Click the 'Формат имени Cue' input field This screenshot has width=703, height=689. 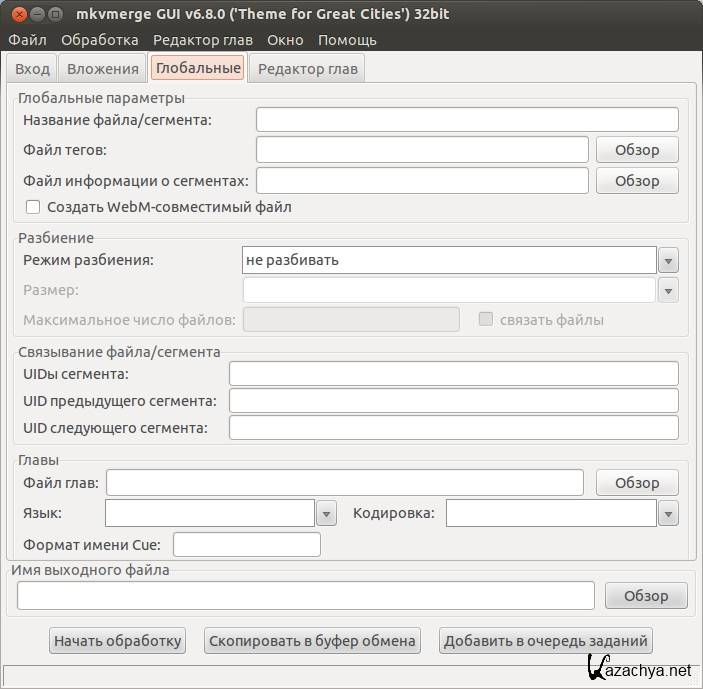pyautogui.click(x=247, y=545)
